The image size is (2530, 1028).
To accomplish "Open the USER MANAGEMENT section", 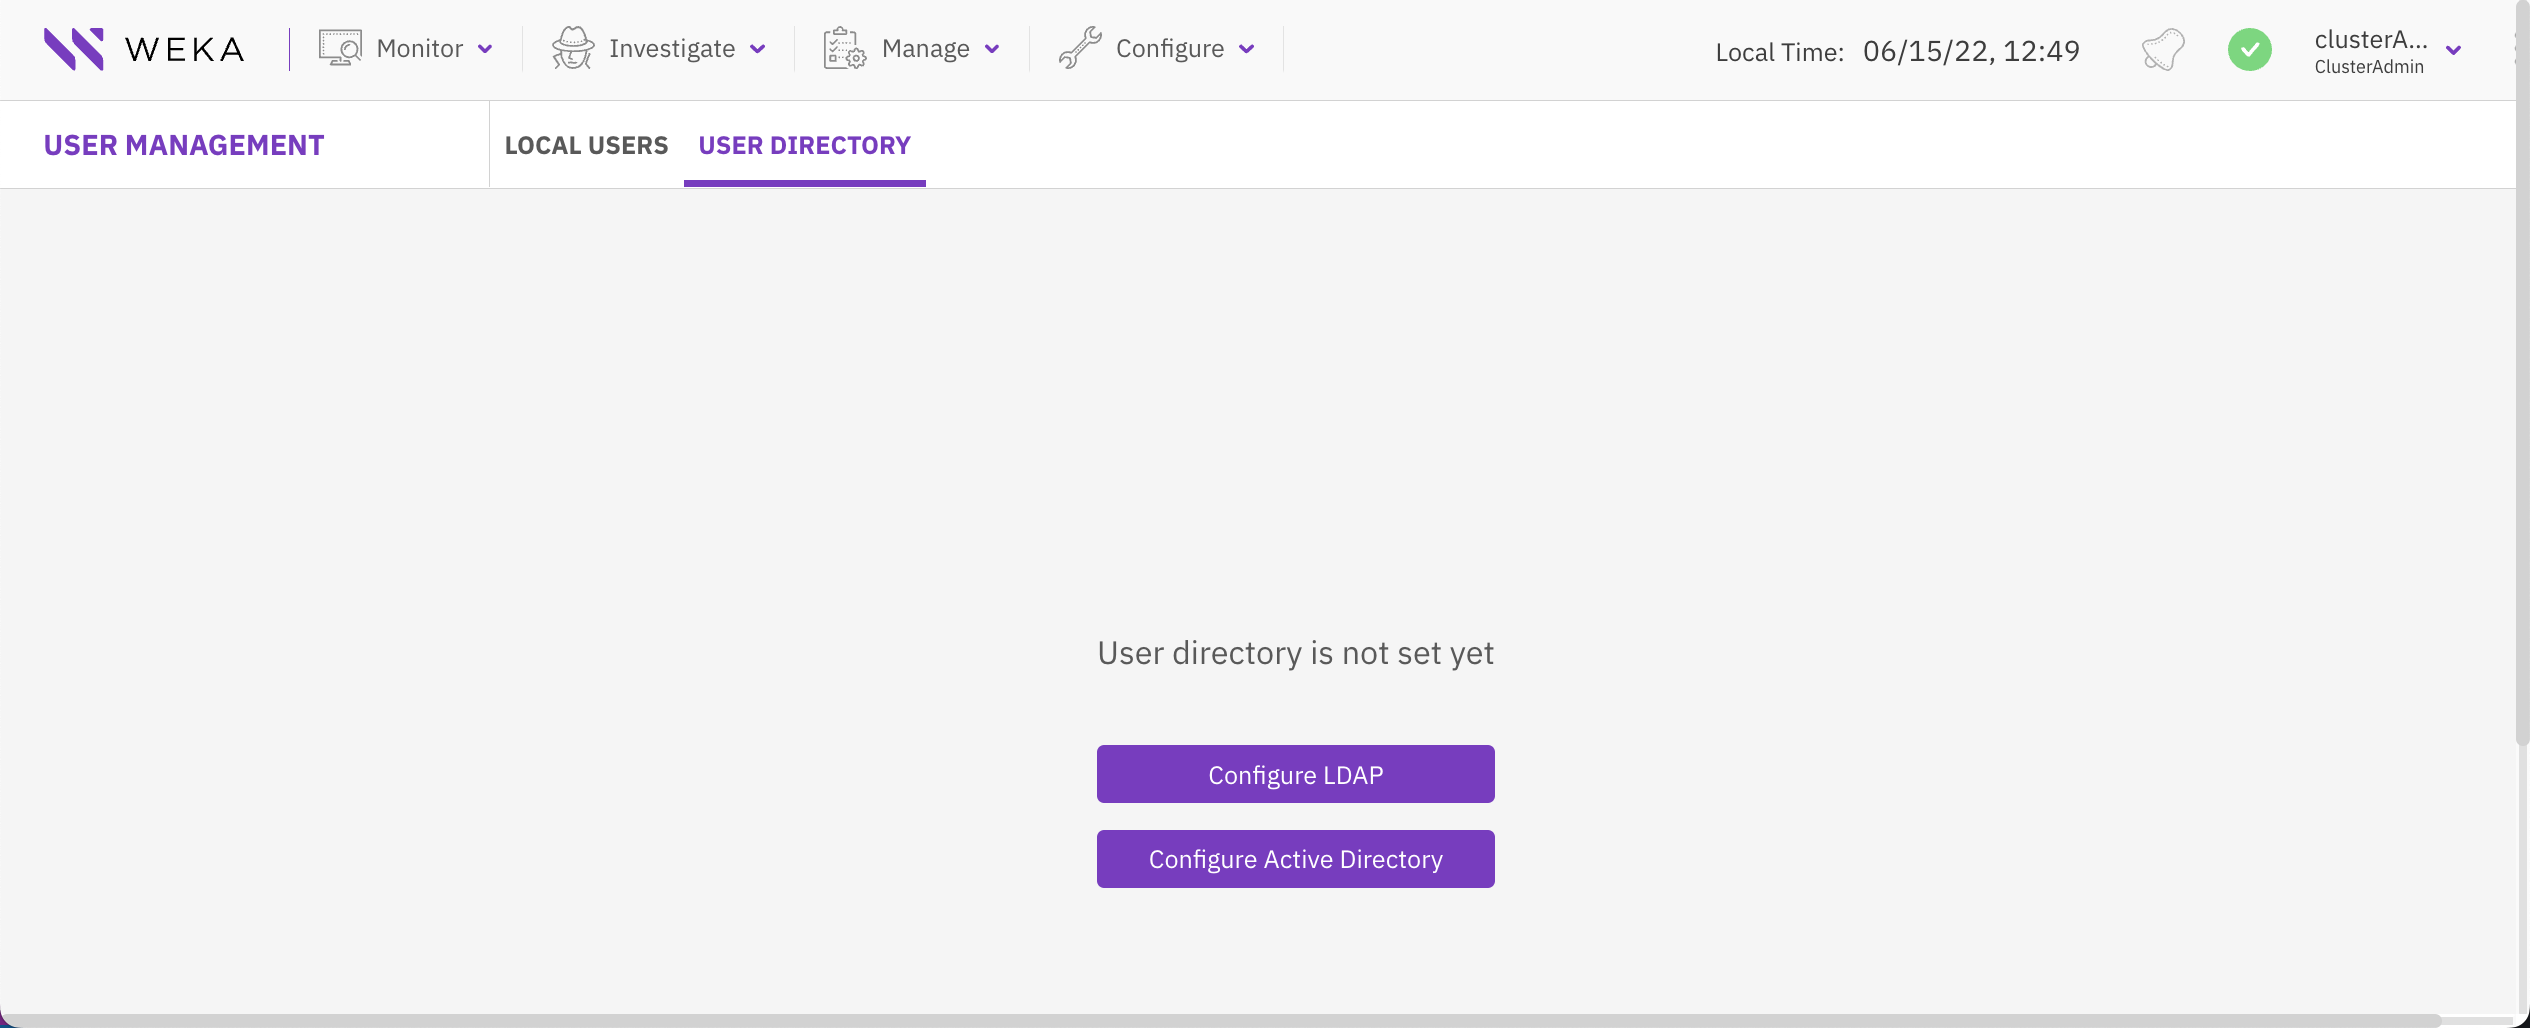I will (x=183, y=144).
